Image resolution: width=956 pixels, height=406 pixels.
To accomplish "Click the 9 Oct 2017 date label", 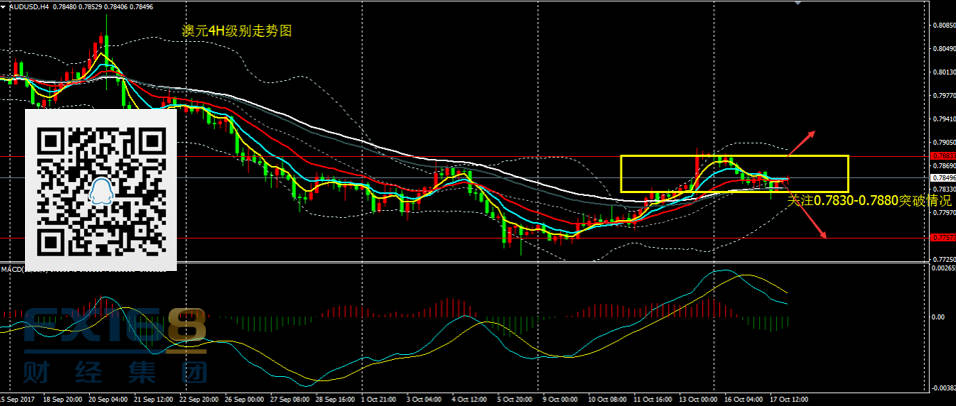I will pos(556,398).
